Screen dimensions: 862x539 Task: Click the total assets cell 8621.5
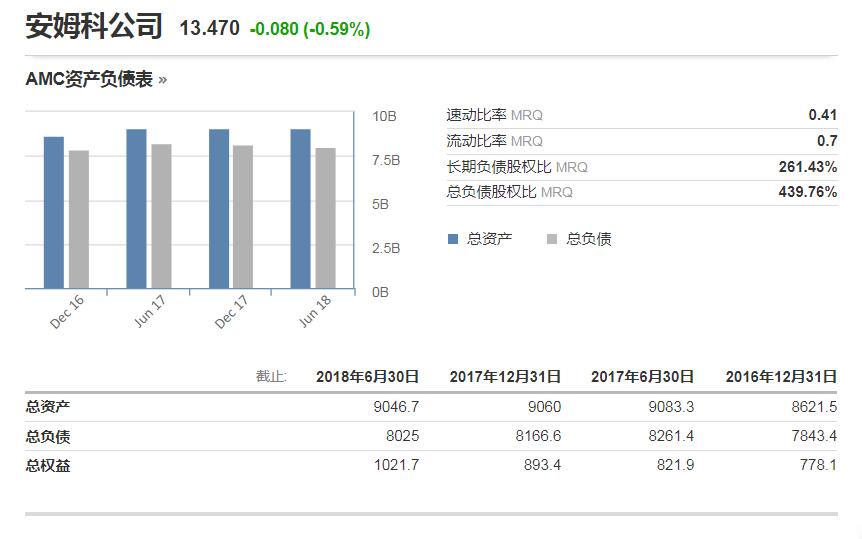(x=814, y=407)
